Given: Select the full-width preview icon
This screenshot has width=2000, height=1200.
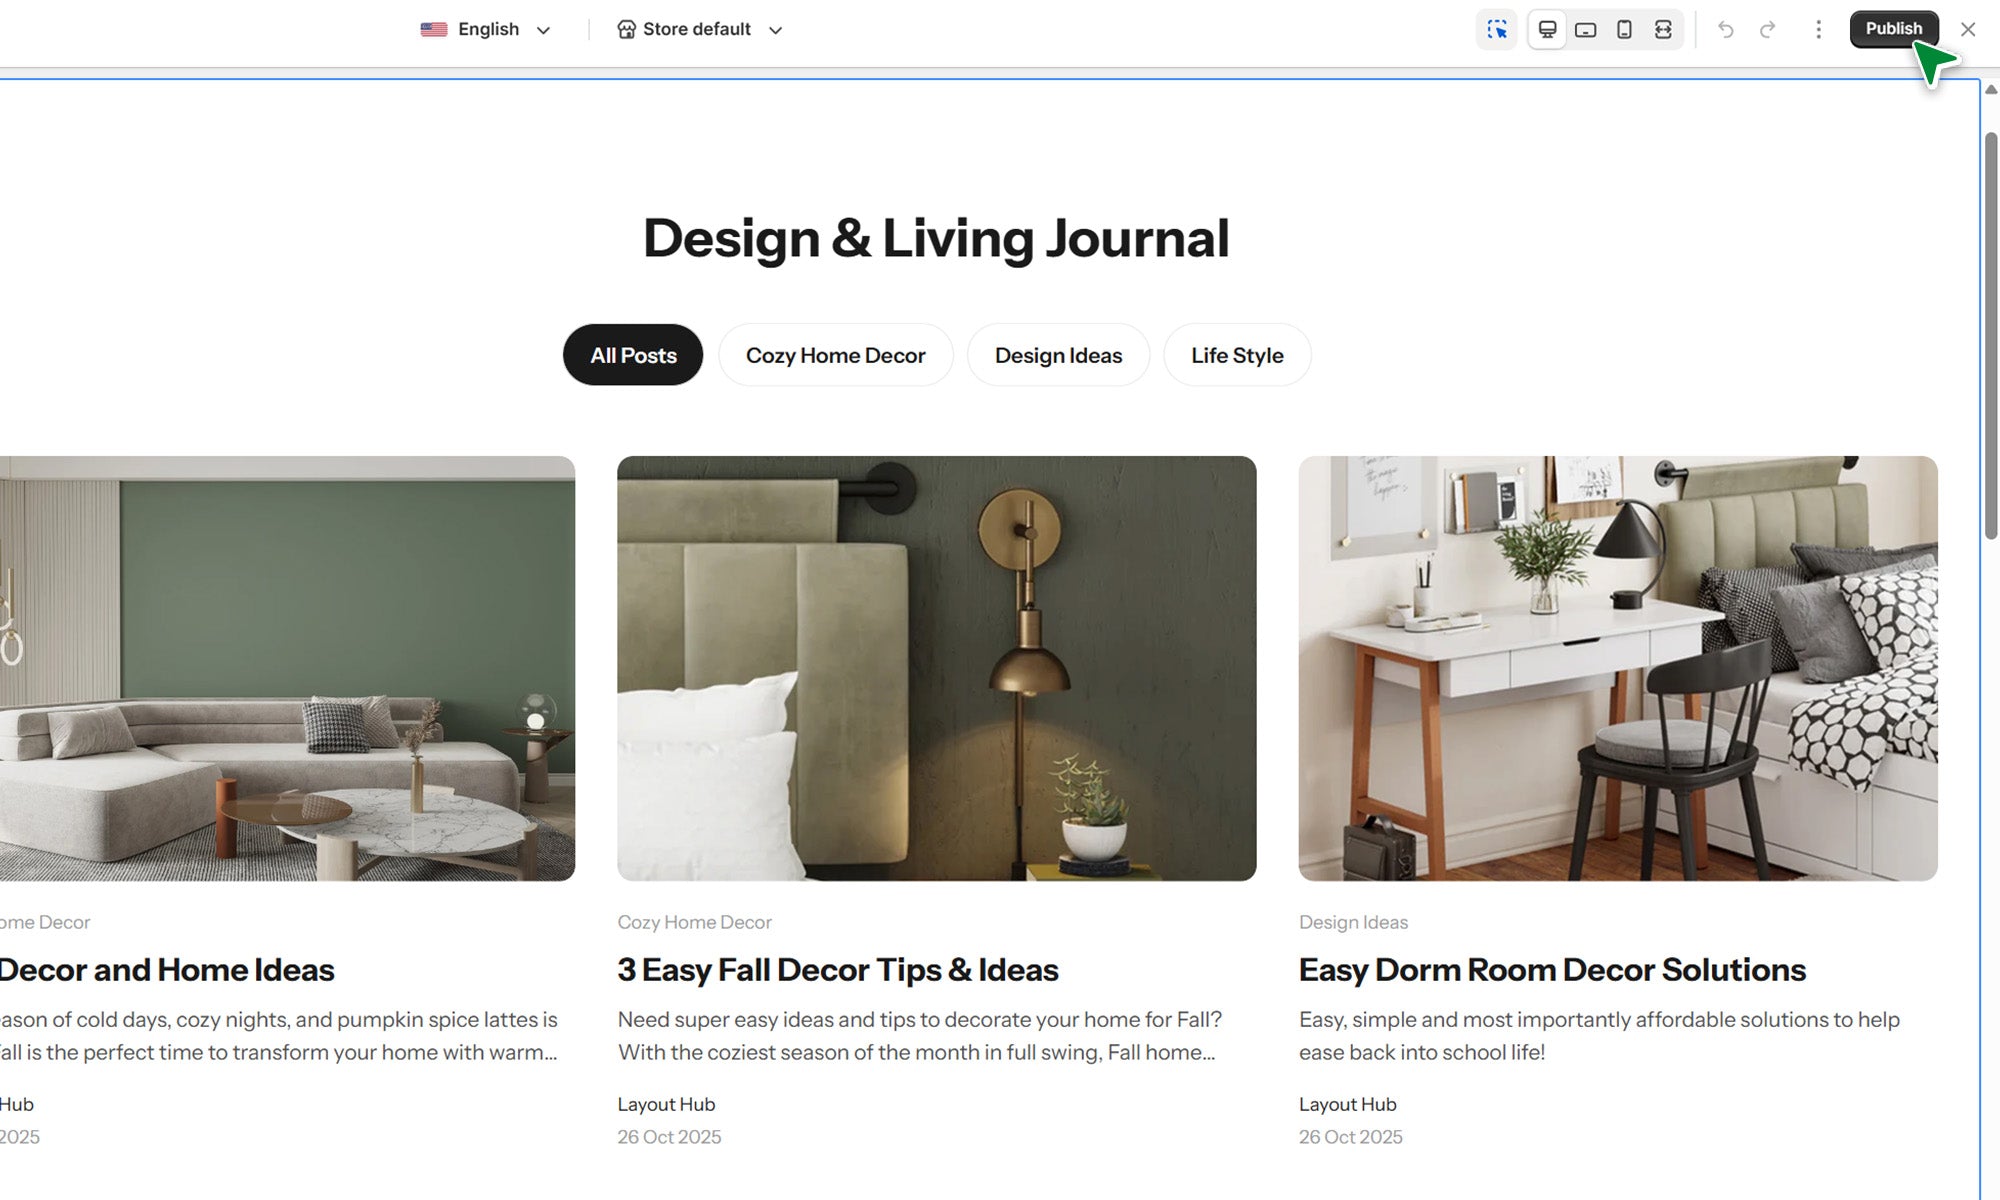Looking at the screenshot, I should [x=1663, y=29].
